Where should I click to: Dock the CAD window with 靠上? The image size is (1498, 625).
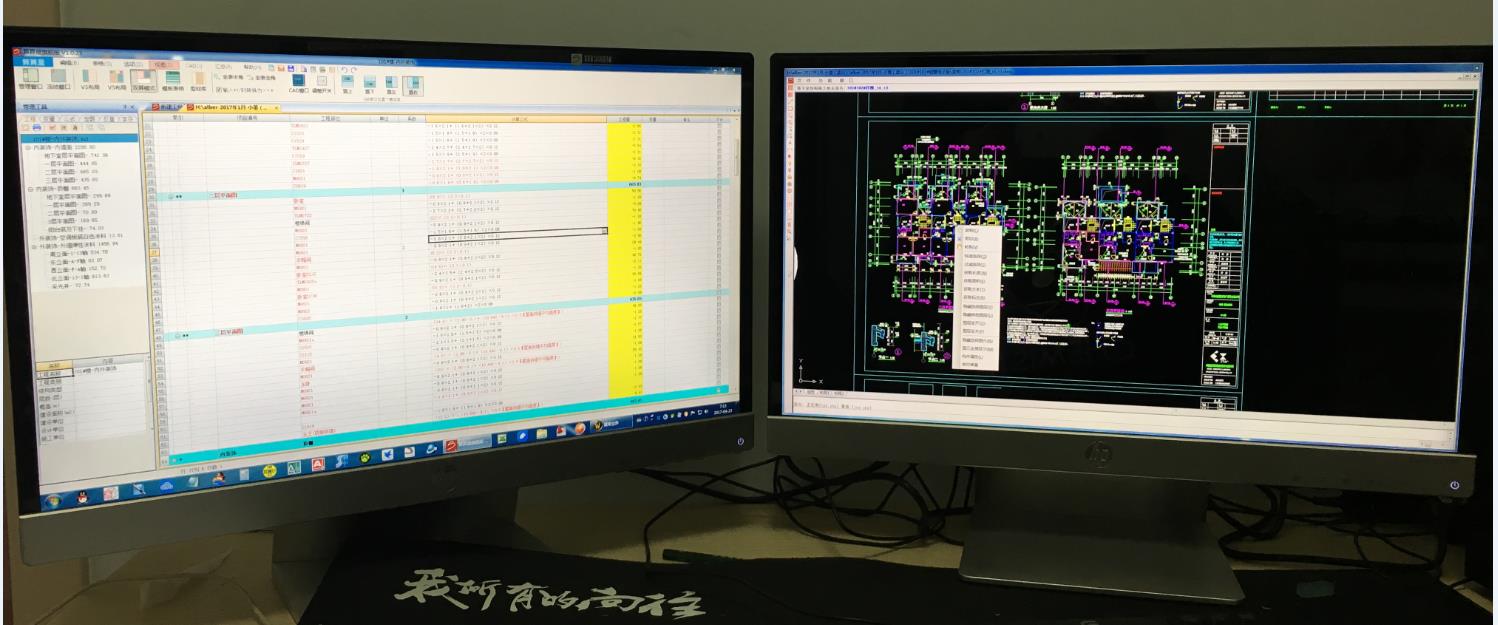(347, 84)
